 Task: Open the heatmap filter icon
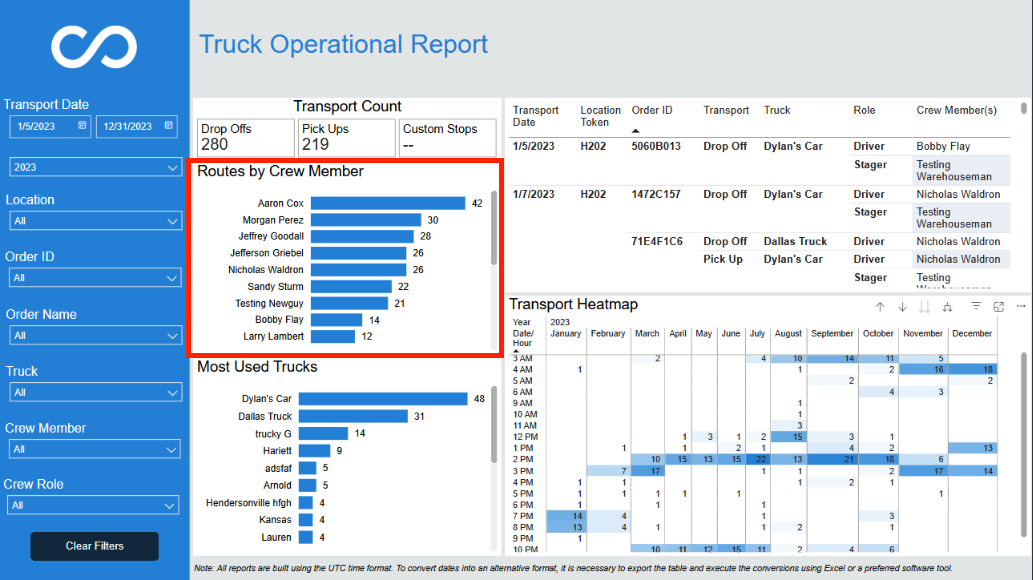click(976, 306)
